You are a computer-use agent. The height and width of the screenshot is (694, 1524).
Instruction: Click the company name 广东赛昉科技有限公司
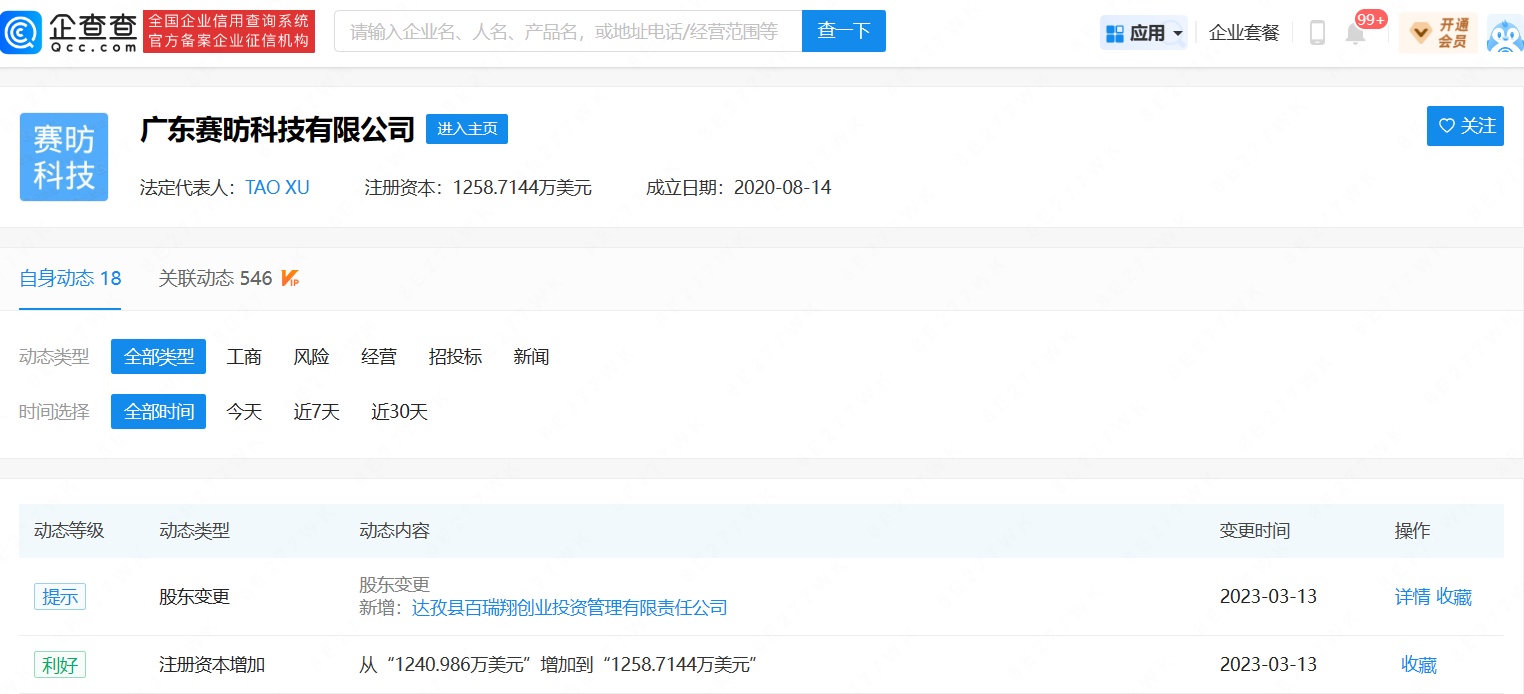pos(277,129)
